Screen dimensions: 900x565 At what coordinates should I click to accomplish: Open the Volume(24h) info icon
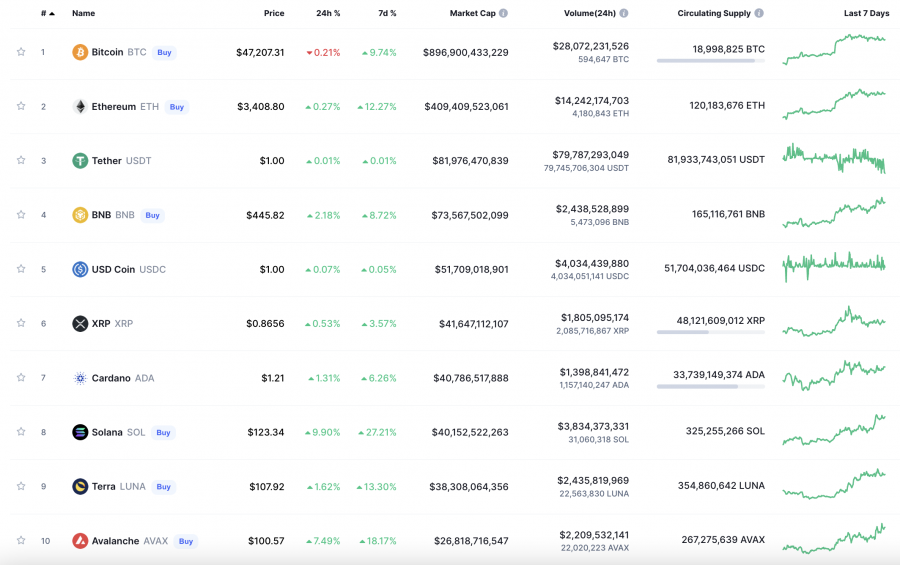pos(624,13)
